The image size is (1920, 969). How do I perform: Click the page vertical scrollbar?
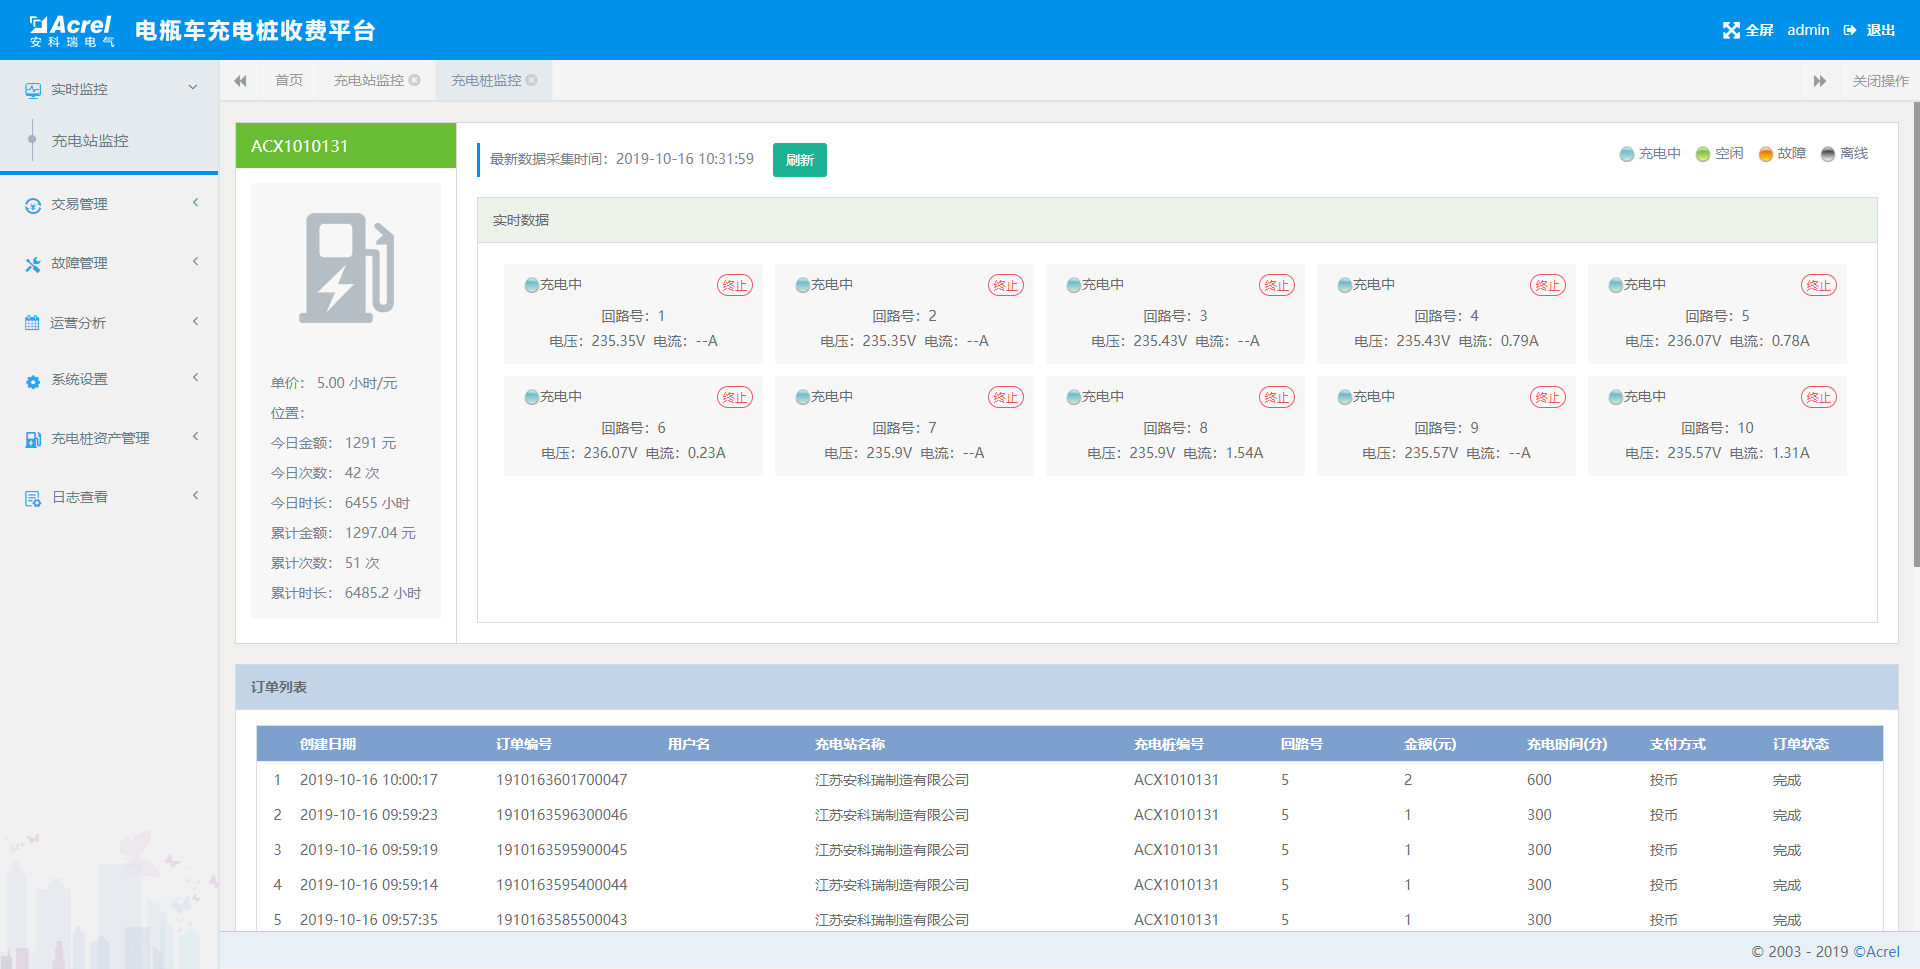click(x=1915, y=335)
